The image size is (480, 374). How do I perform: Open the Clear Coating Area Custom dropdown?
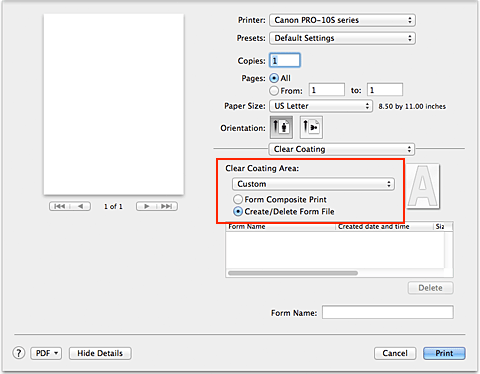click(x=313, y=184)
